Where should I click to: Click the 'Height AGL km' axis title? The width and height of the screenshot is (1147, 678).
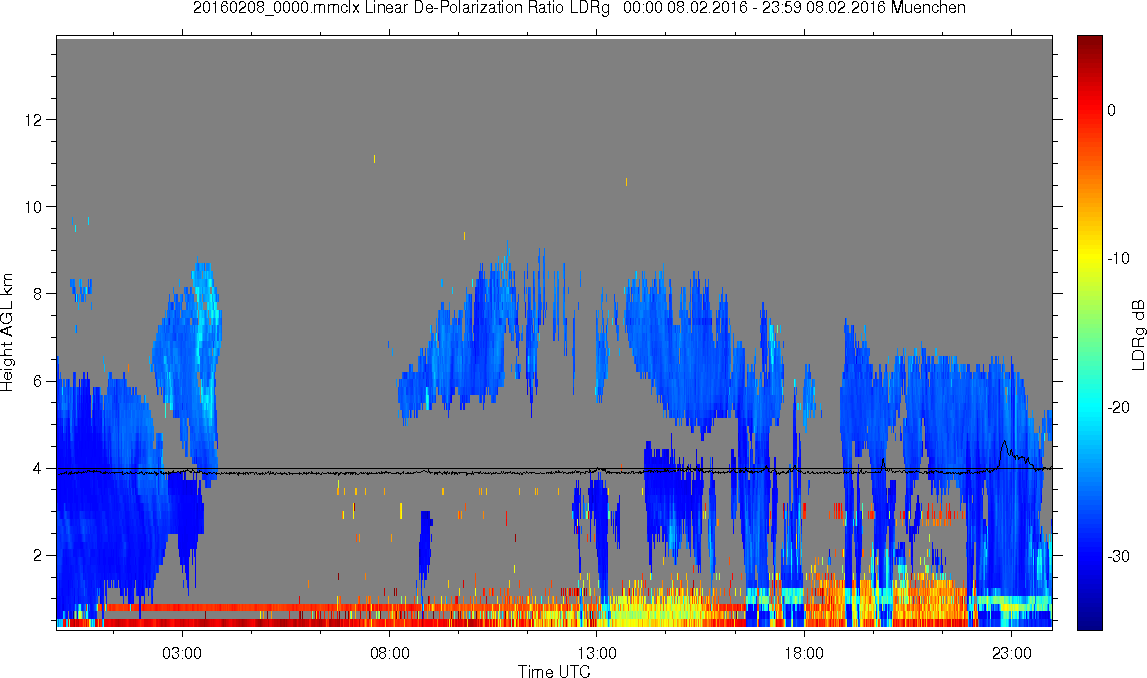tap(8, 333)
